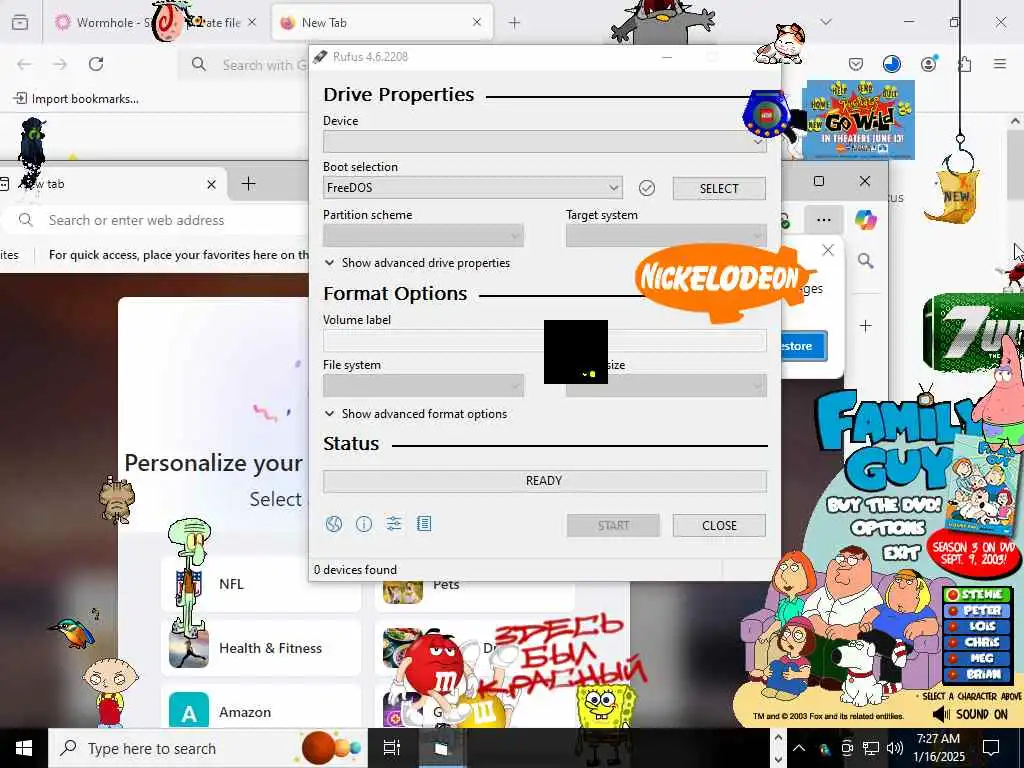Open the Windows Start menu
The width and height of the screenshot is (1024, 768).
pyautogui.click(x=24, y=748)
